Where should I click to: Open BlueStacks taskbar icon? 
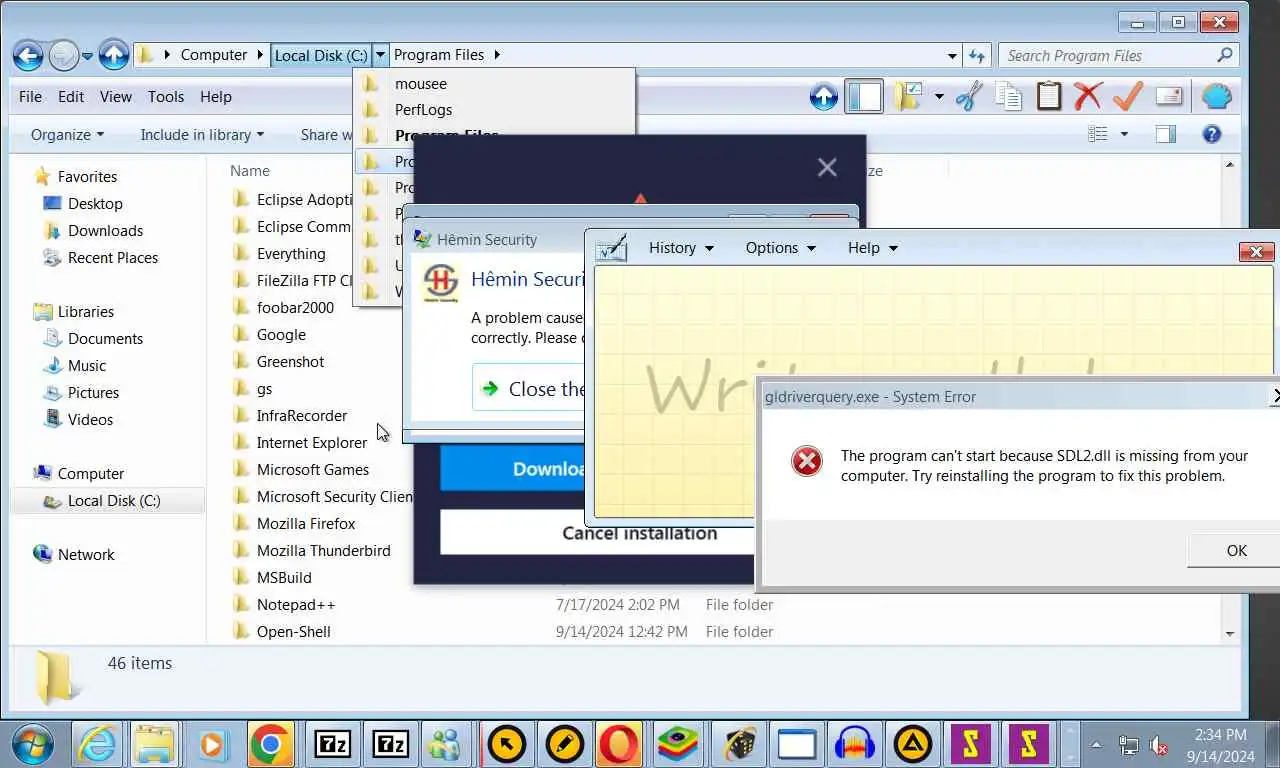[678, 744]
